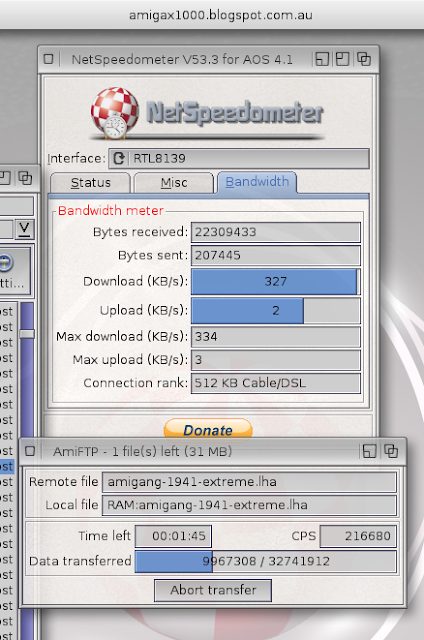The image size is (424, 640).
Task: Click the Interface chooser cycle icon
Action: coord(119,158)
